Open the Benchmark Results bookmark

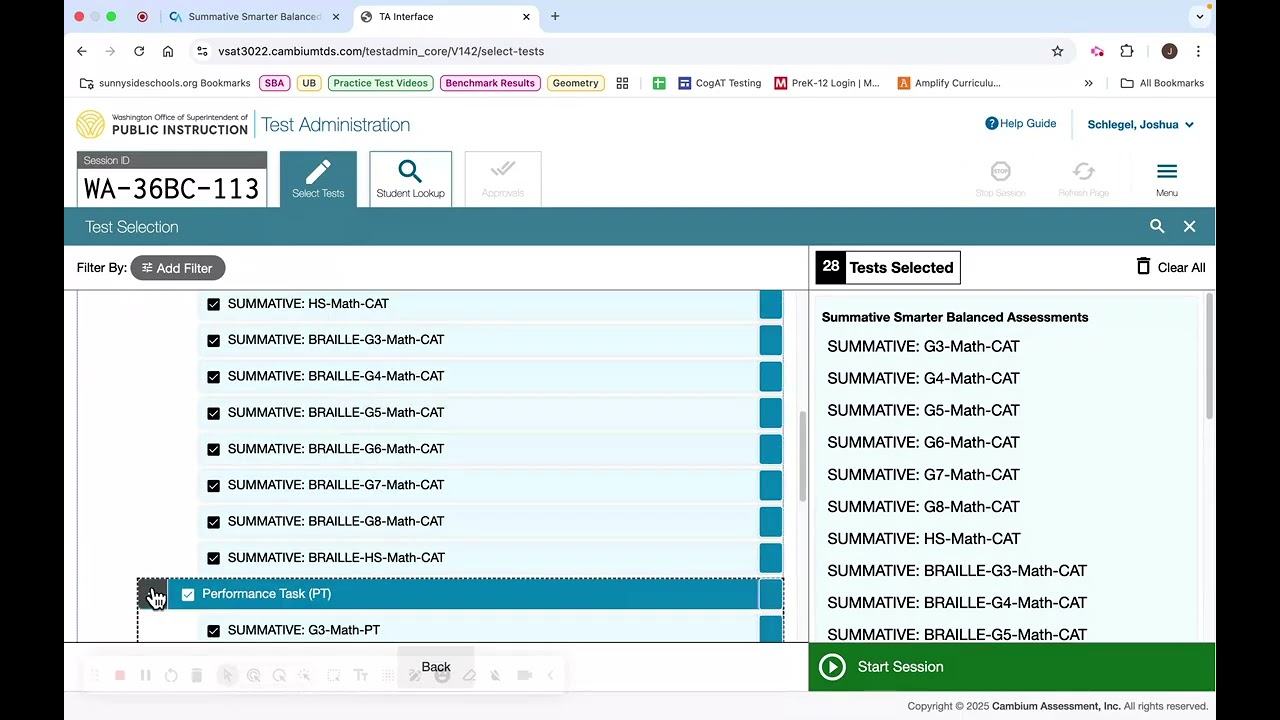pyautogui.click(x=490, y=83)
